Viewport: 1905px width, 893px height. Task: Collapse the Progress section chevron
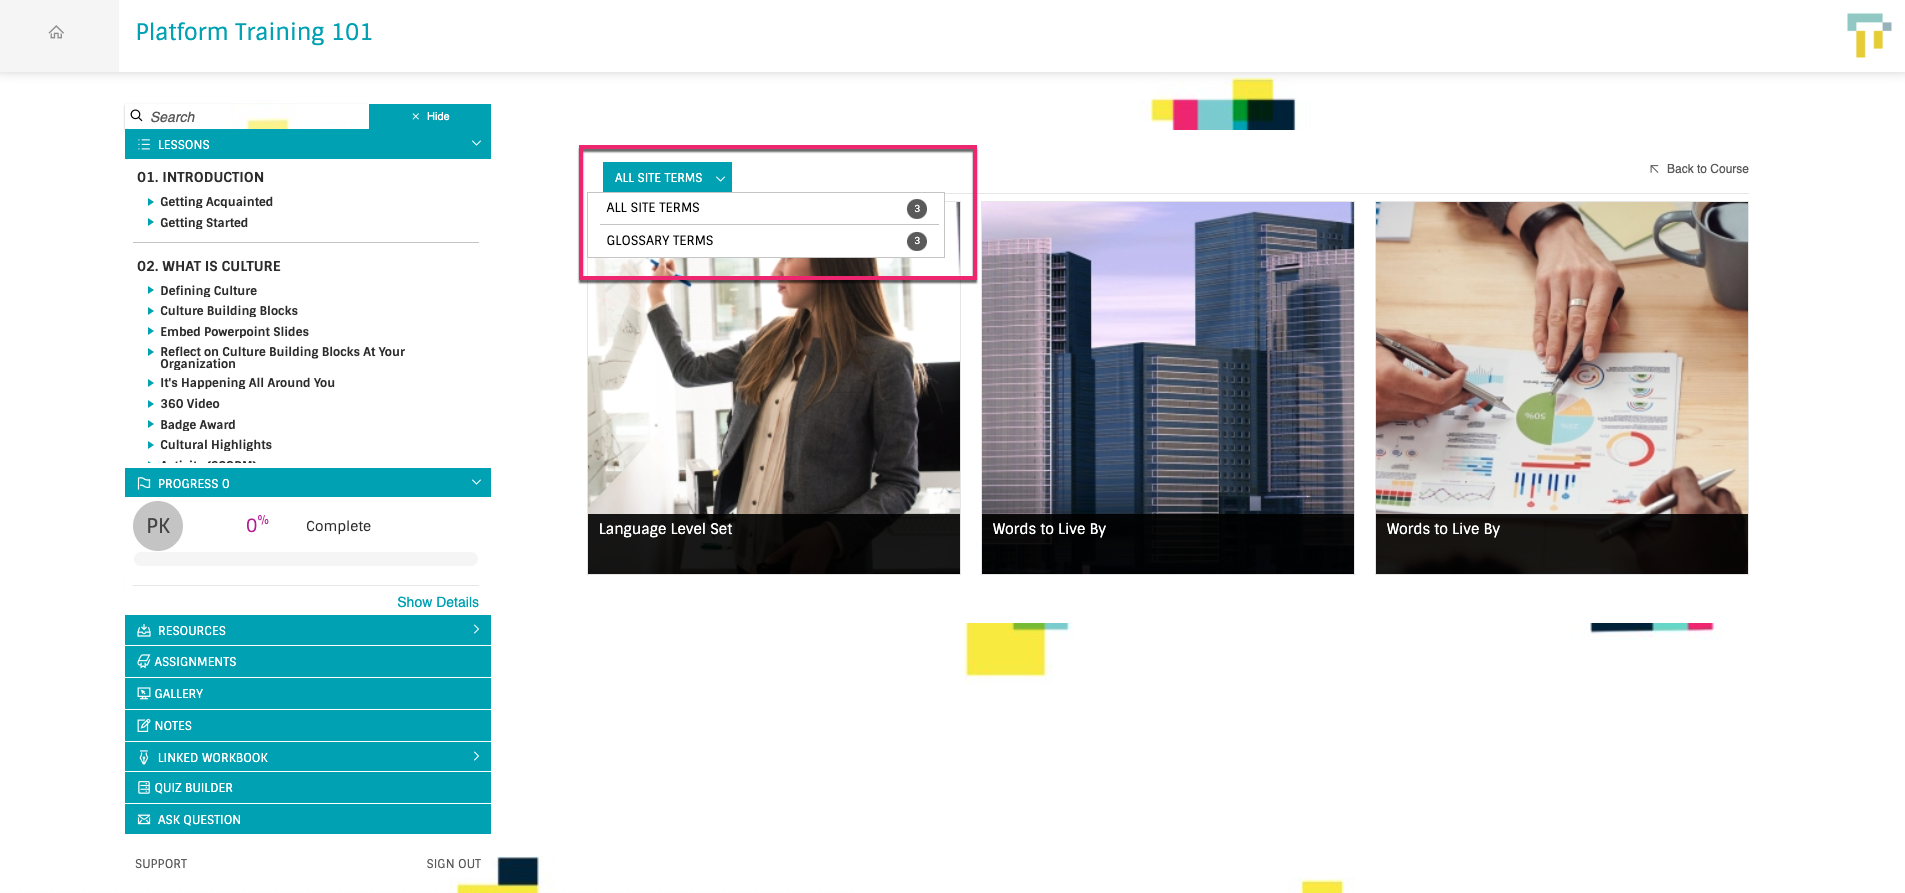pyautogui.click(x=476, y=483)
